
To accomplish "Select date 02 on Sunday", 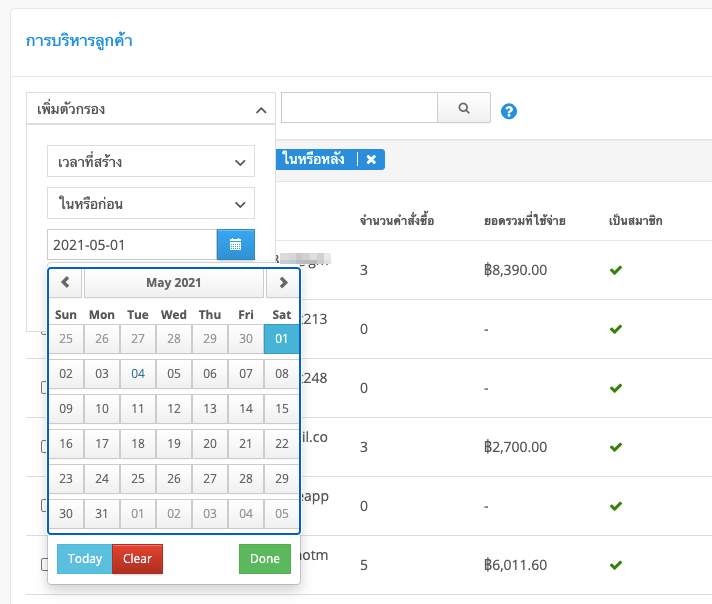I will click(x=66, y=374).
